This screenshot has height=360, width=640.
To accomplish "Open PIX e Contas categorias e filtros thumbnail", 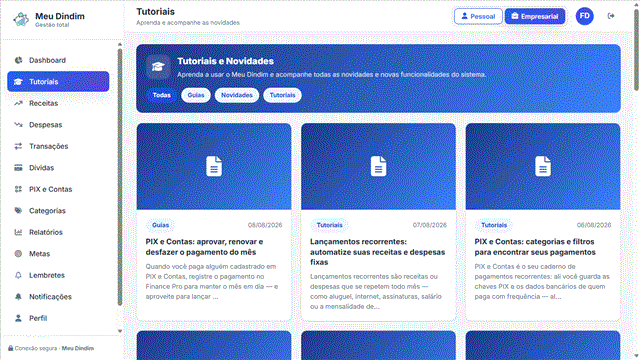I will tap(543, 167).
